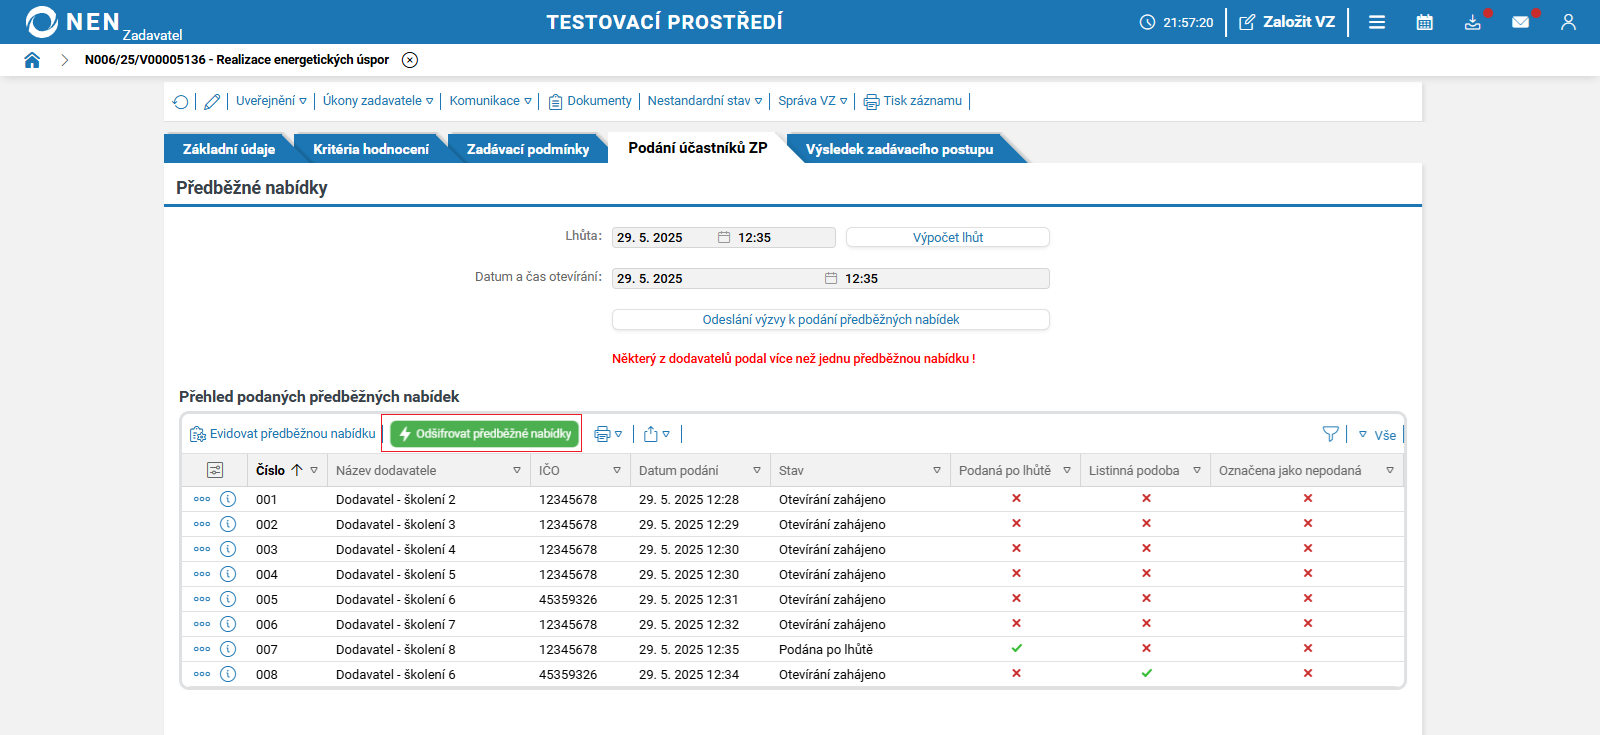
Task: Open the Komunikace dropdown menu
Action: click(490, 101)
